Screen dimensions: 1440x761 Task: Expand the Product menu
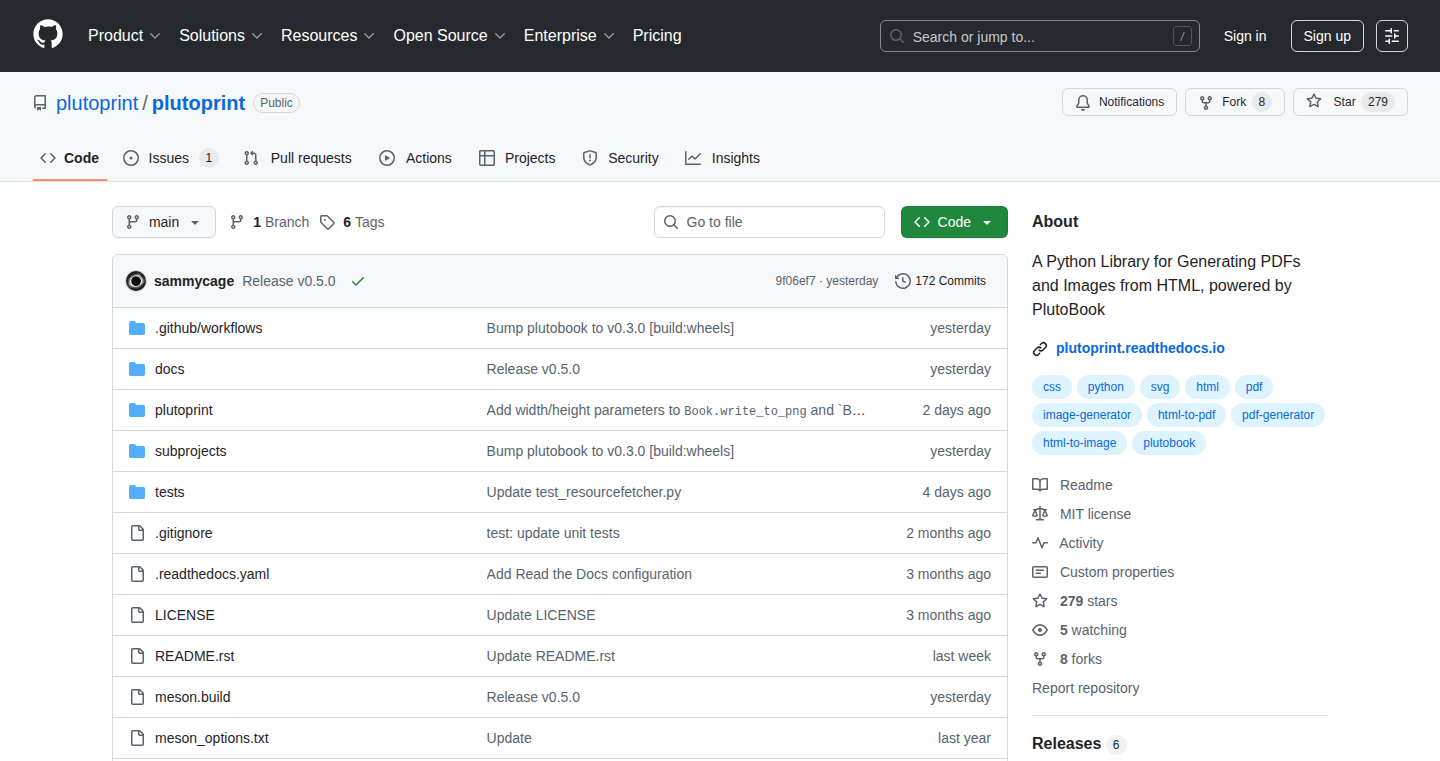[x=124, y=35]
